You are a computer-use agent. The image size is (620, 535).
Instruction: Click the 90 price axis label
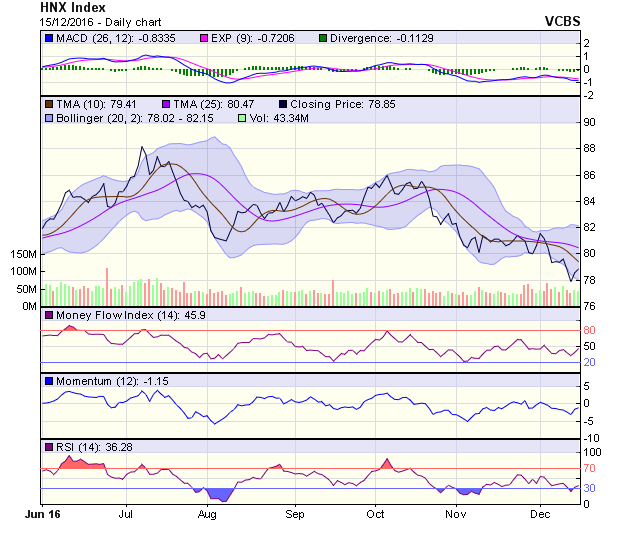point(590,122)
